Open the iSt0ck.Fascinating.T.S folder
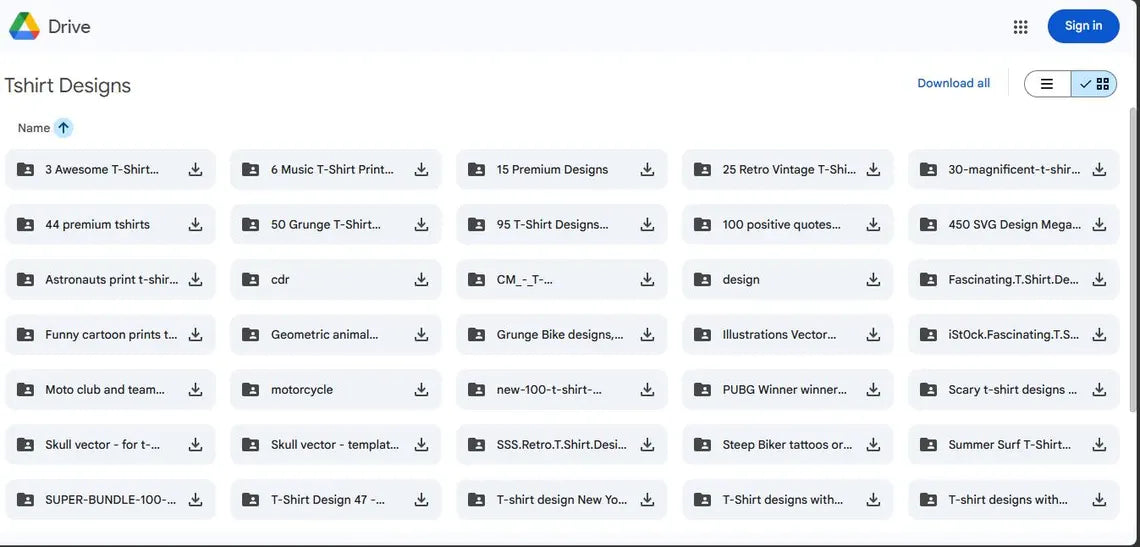This screenshot has height=547, width=1140. coord(1013,335)
